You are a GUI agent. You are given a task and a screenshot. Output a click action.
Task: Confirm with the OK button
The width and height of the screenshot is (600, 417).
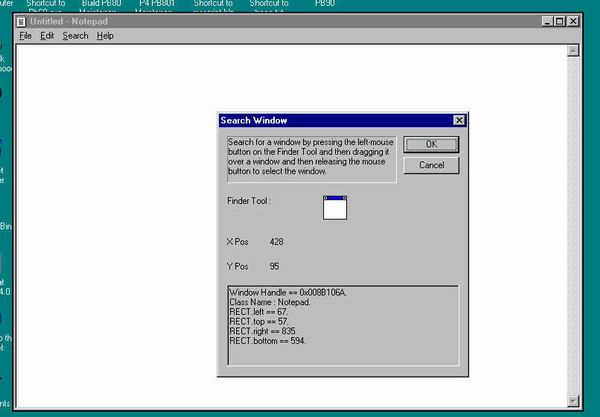[x=431, y=144]
